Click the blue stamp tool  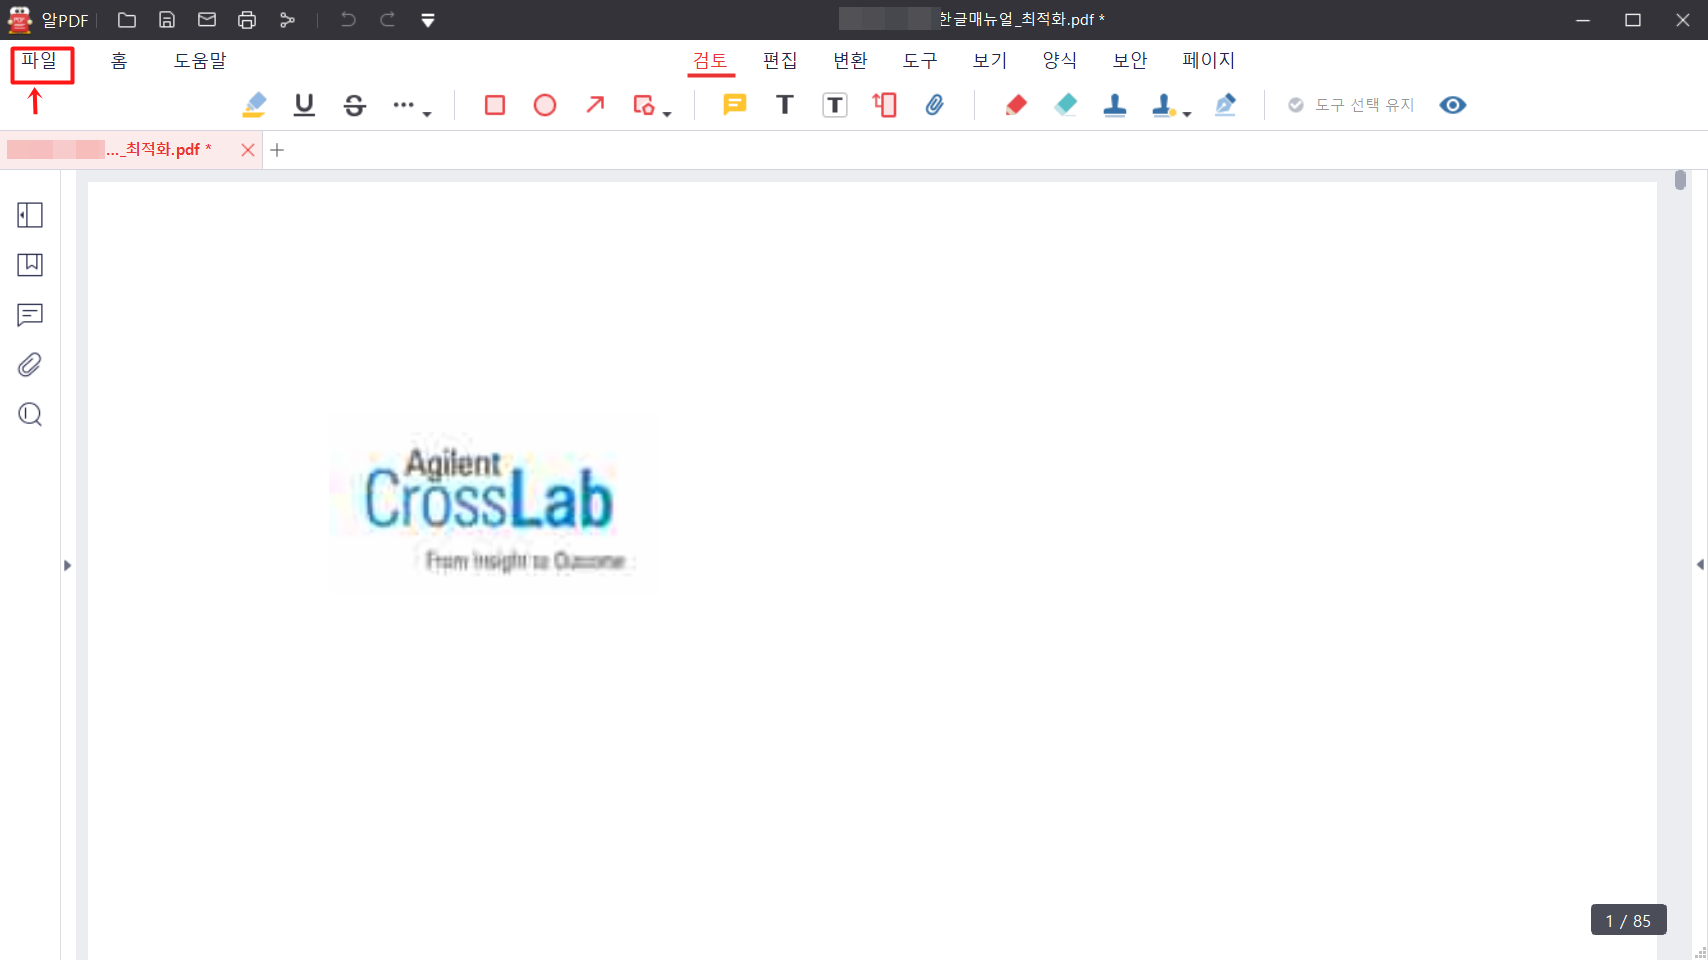click(1115, 105)
